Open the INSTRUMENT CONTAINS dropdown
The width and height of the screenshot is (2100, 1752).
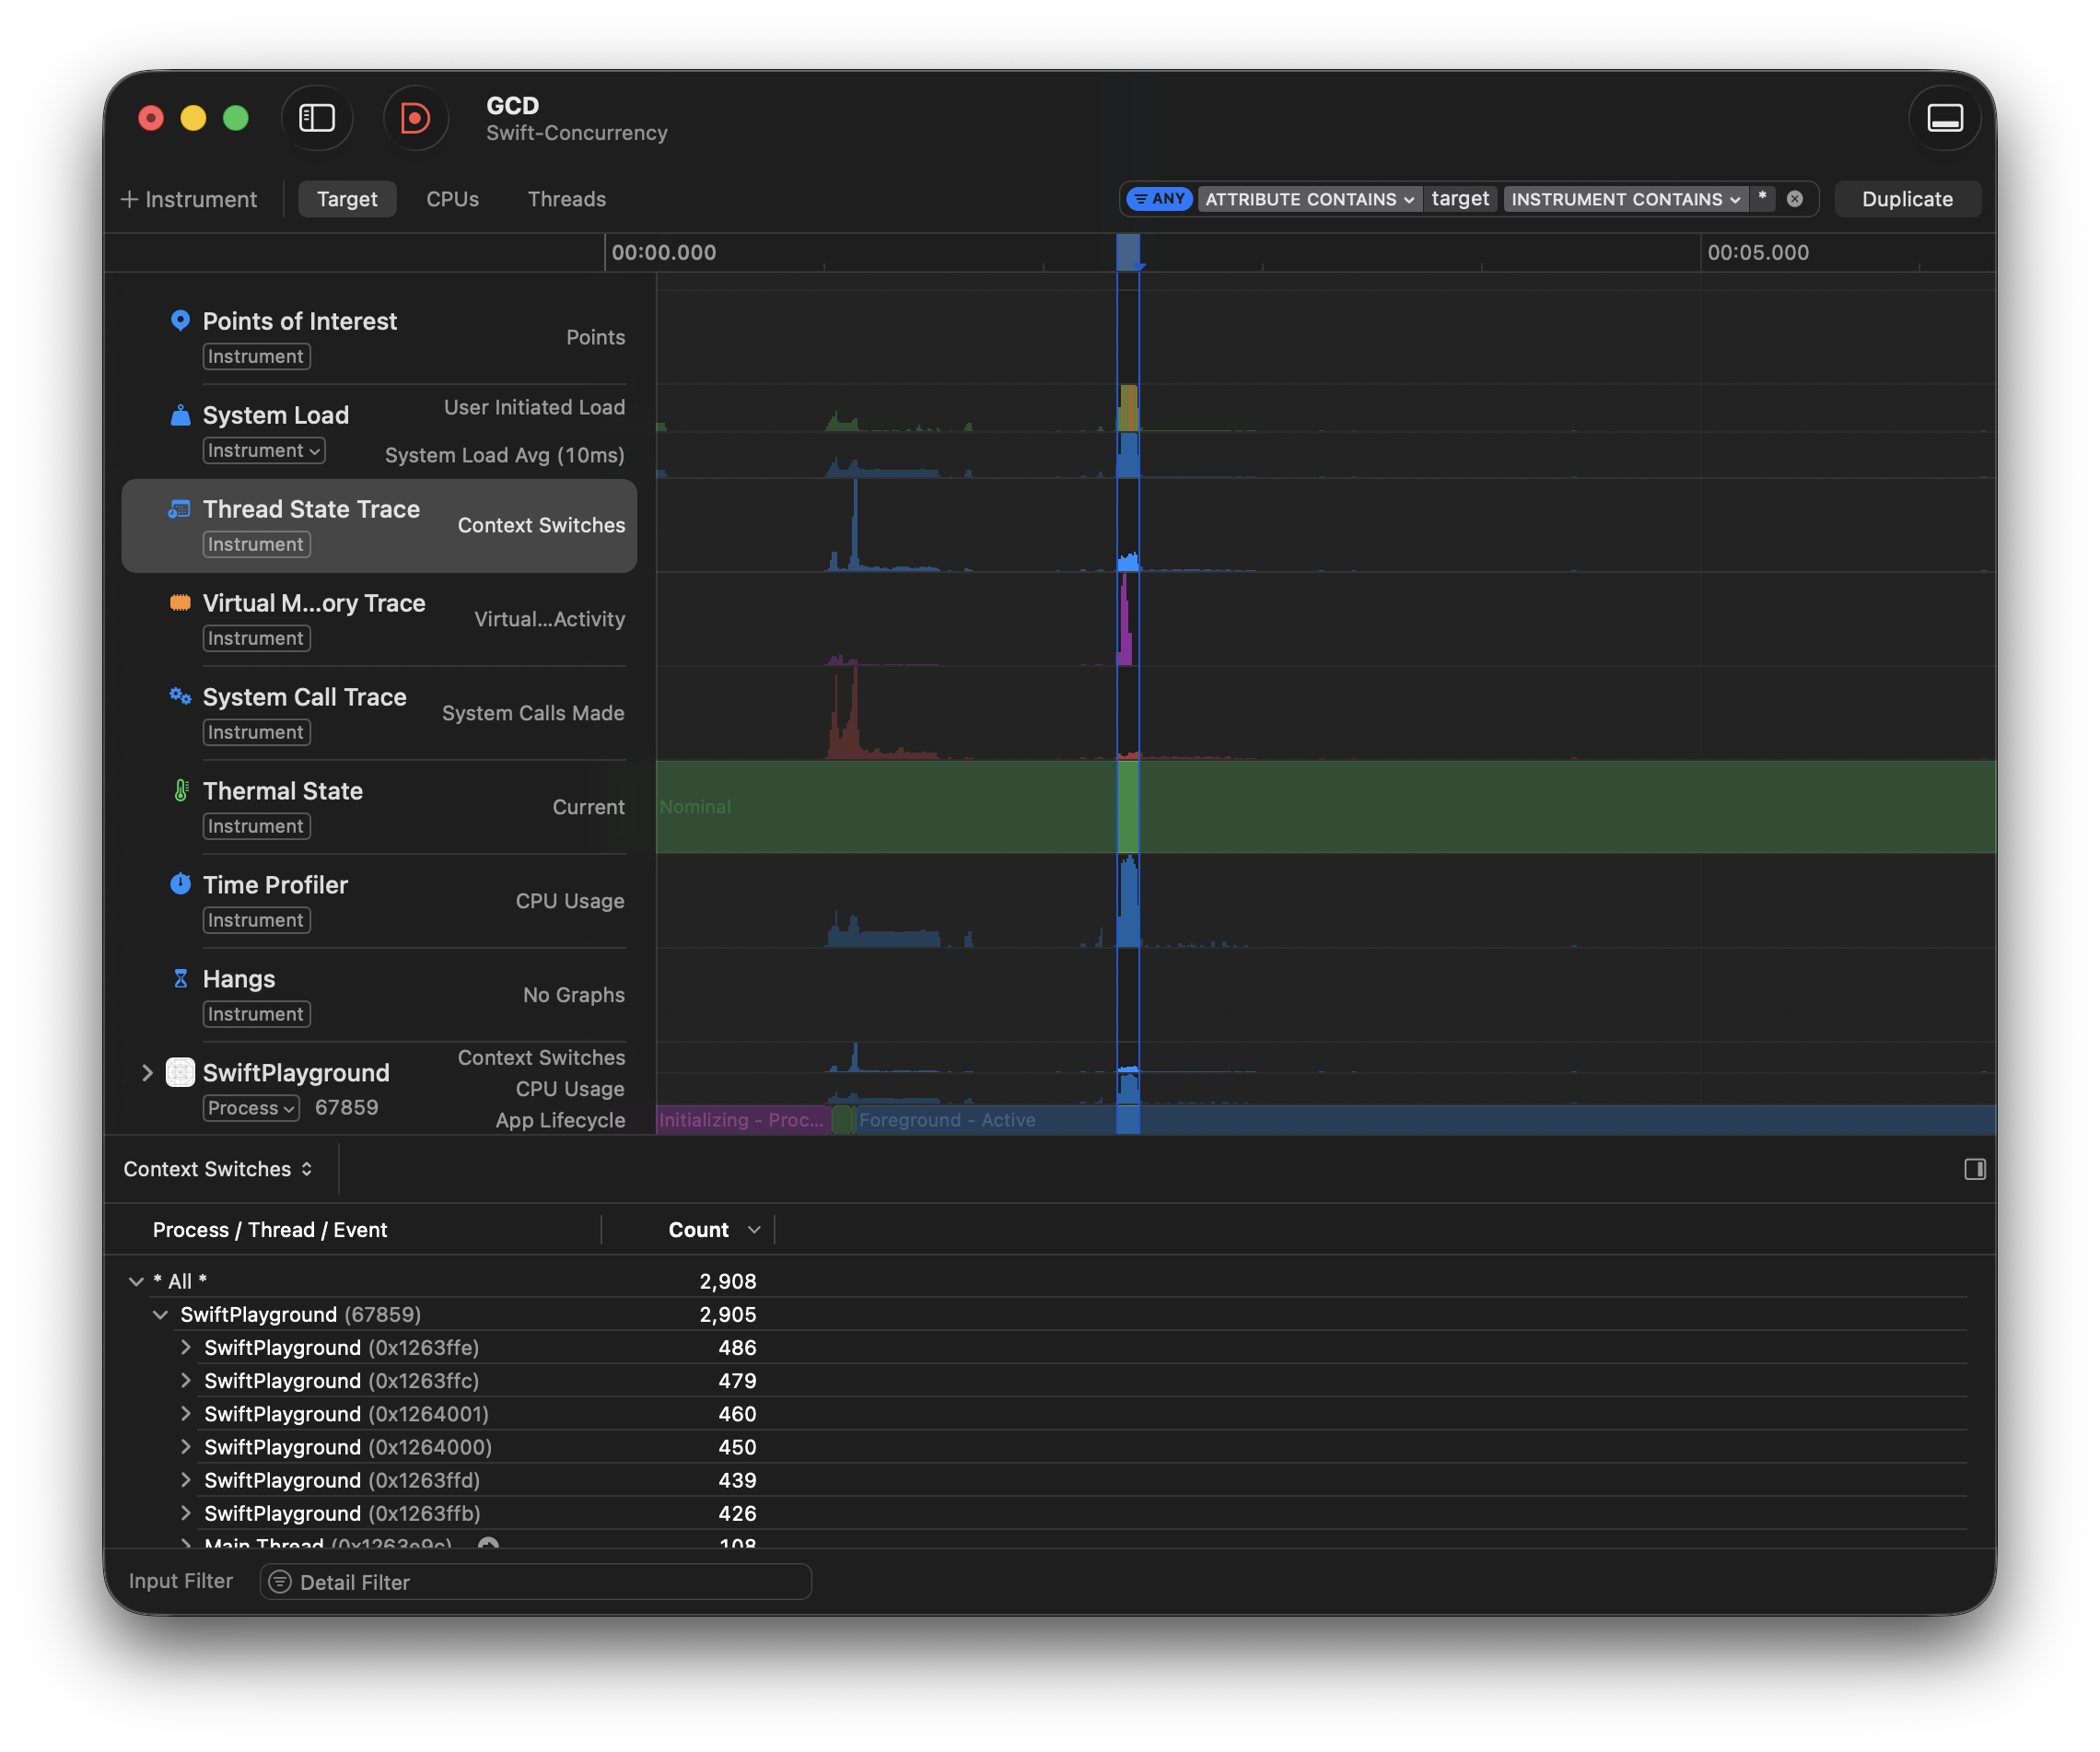(1625, 199)
